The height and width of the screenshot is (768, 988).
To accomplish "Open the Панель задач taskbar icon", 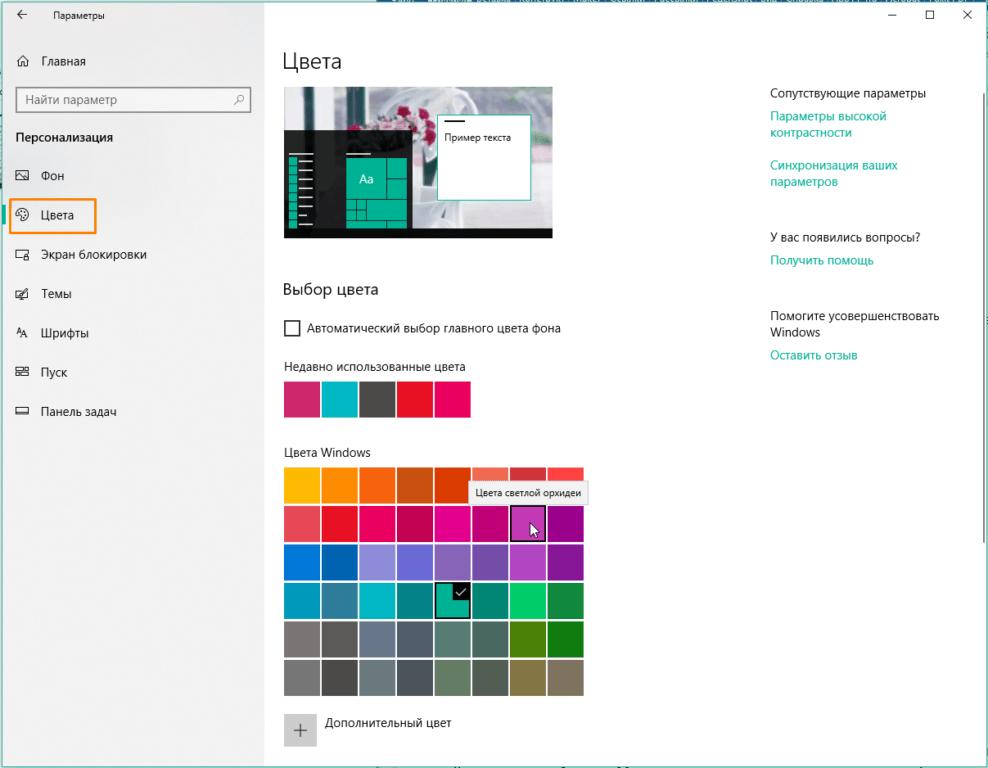I will point(23,412).
